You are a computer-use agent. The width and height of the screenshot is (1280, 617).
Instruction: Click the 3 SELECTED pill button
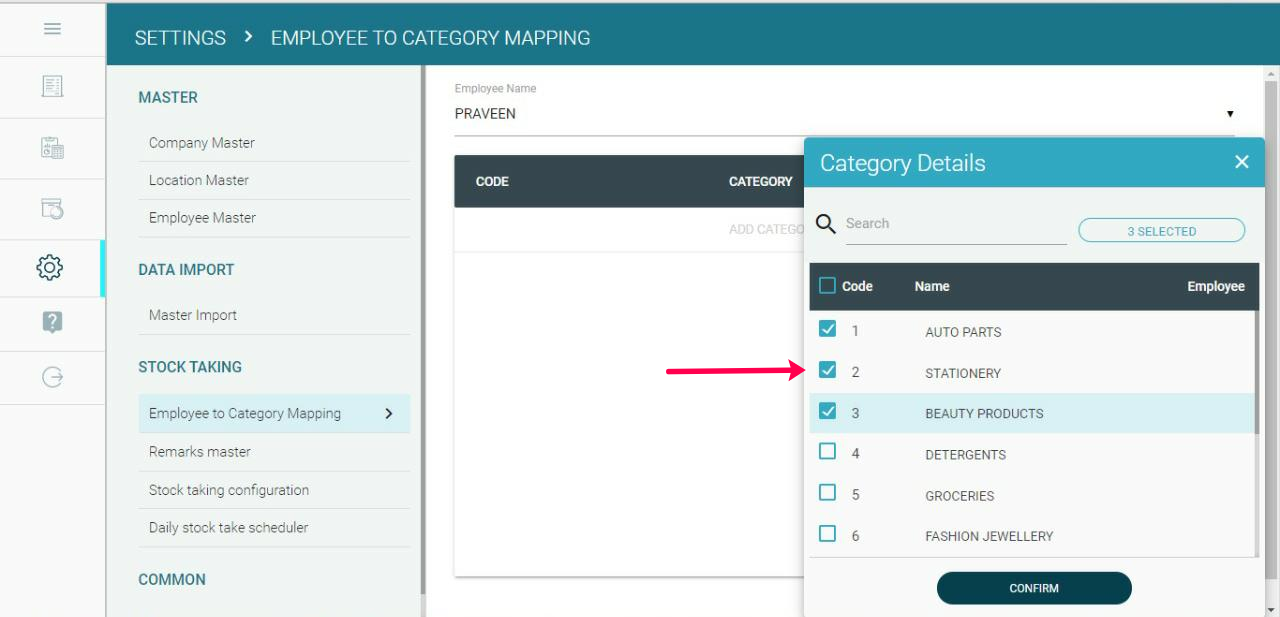point(1161,231)
